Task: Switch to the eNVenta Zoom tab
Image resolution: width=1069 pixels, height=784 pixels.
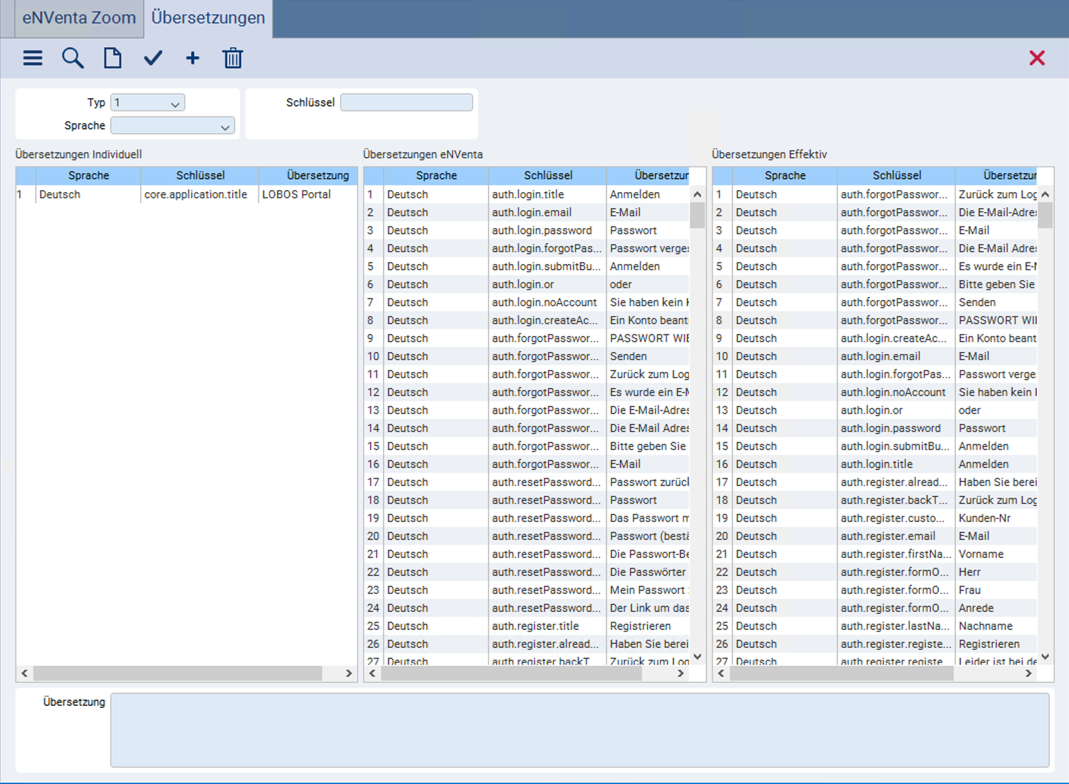Action: pyautogui.click(x=79, y=18)
